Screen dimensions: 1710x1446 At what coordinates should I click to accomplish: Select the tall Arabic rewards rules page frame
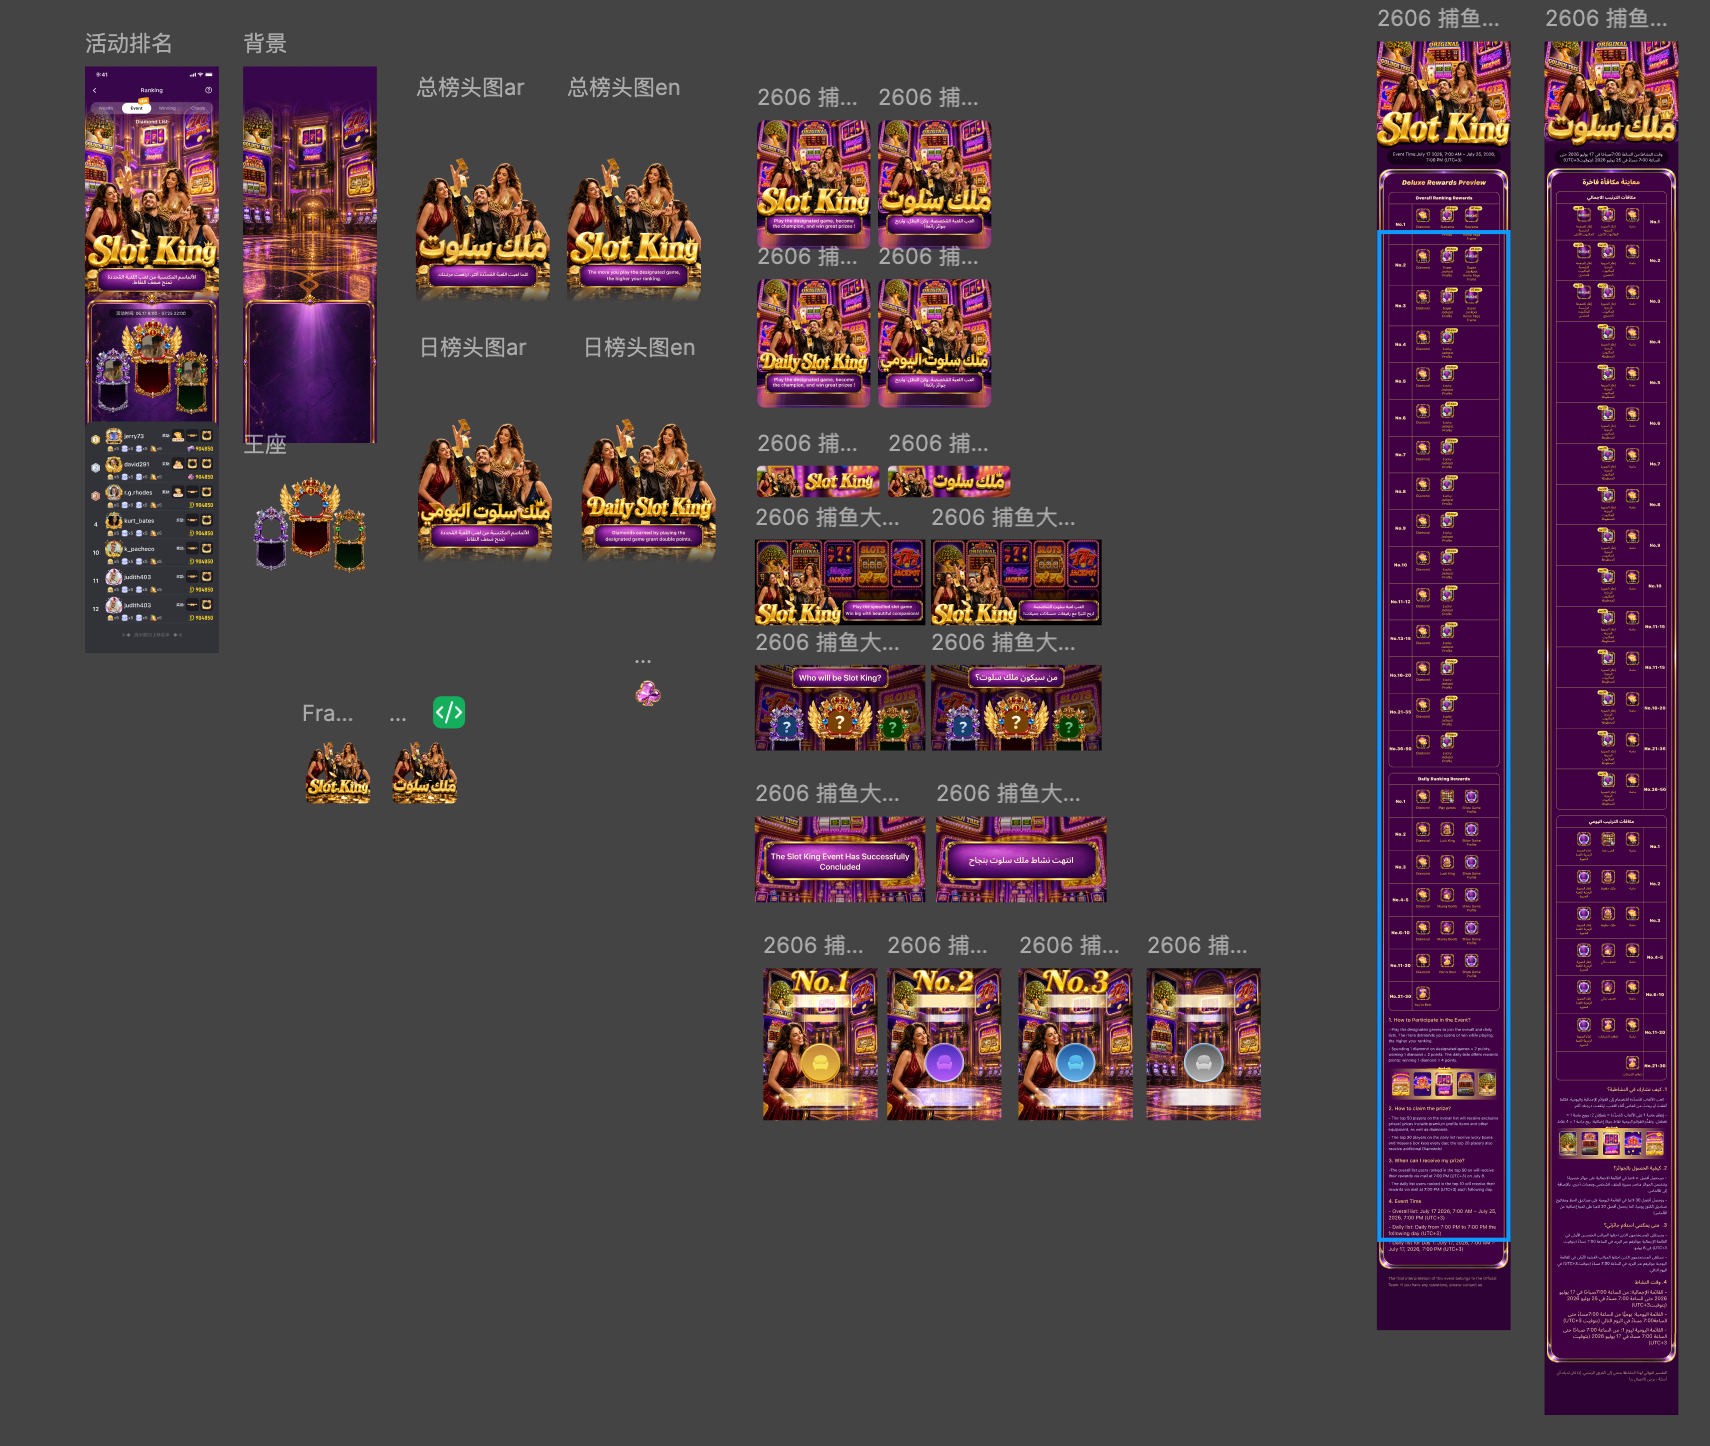click(x=1611, y=728)
